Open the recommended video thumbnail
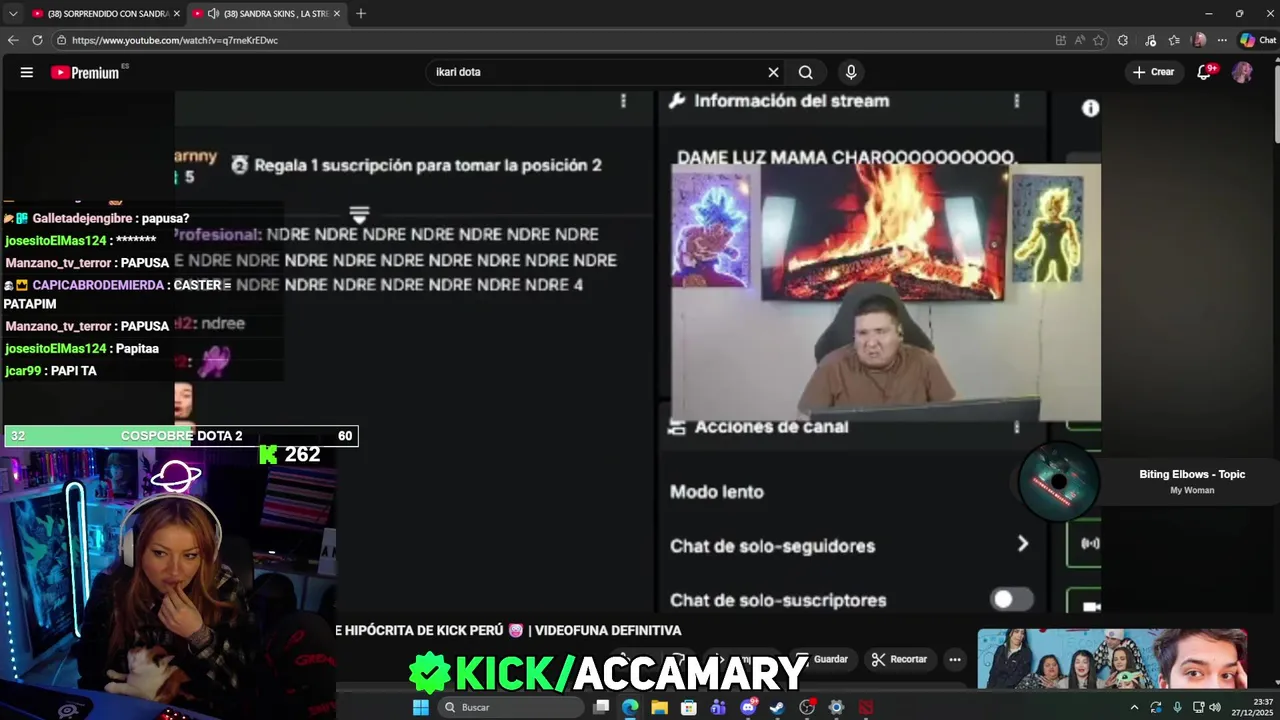Image resolution: width=1280 pixels, height=720 pixels. [1112, 659]
